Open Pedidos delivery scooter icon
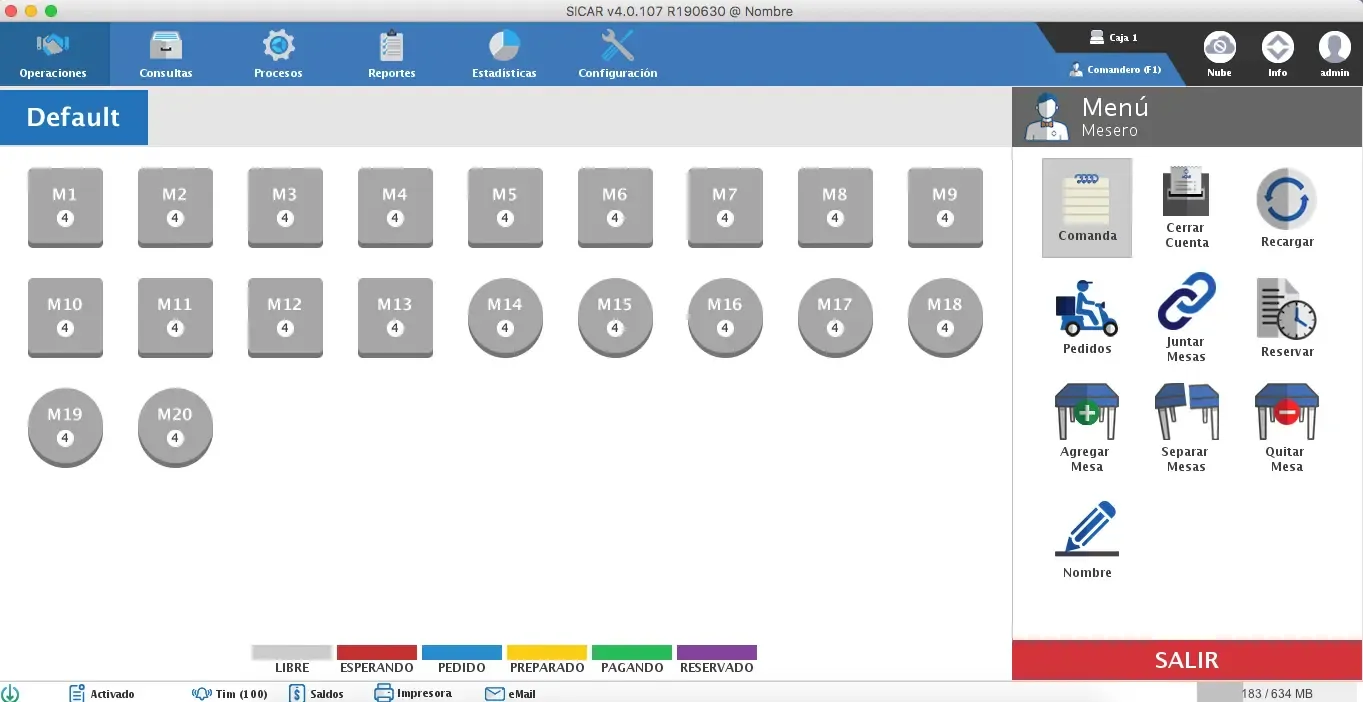The image size is (1363, 702). pyautogui.click(x=1087, y=308)
